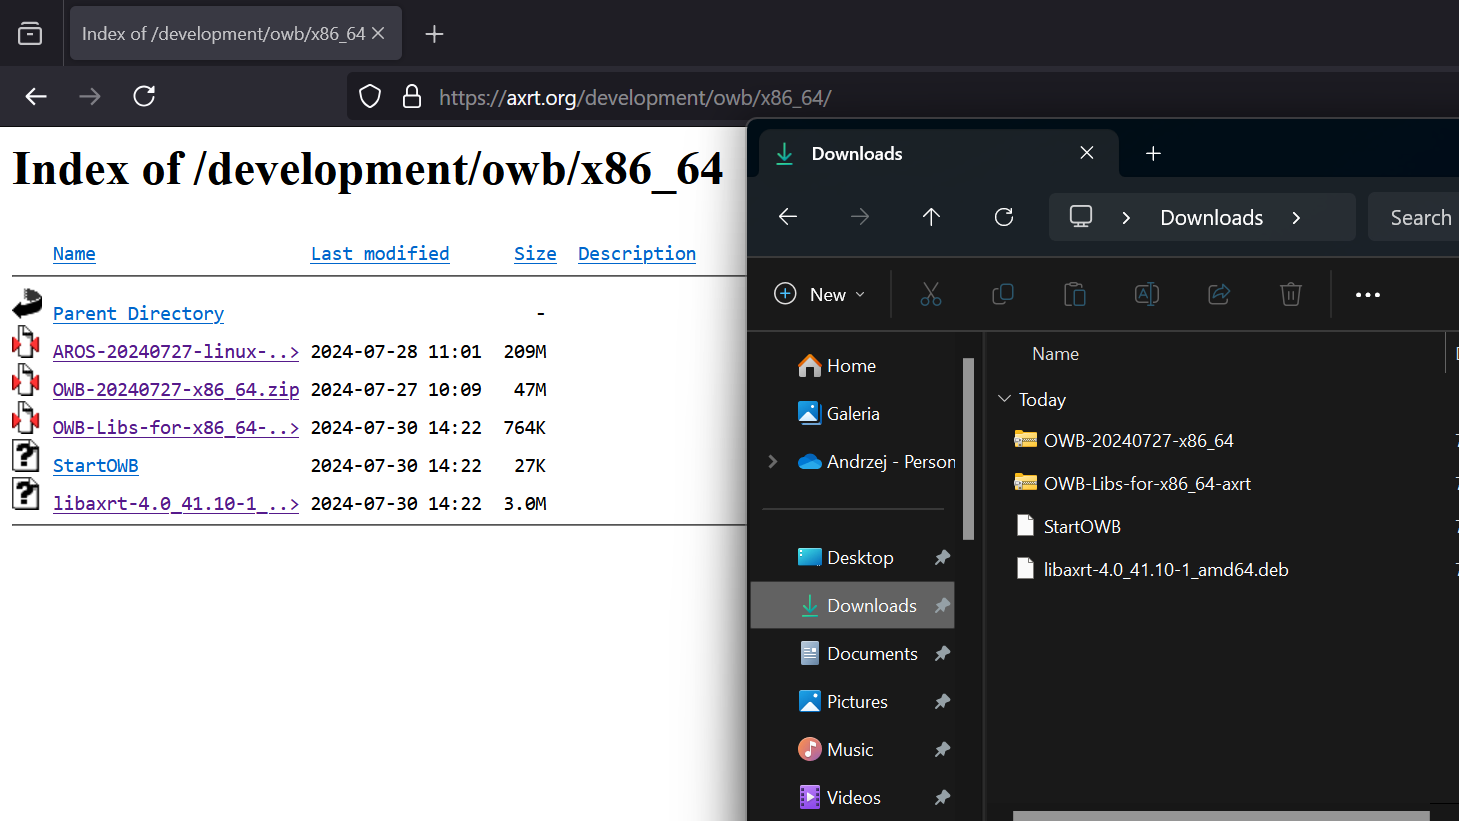Click the Explorer Search box
This screenshot has height=821, width=1459.
1413,217
